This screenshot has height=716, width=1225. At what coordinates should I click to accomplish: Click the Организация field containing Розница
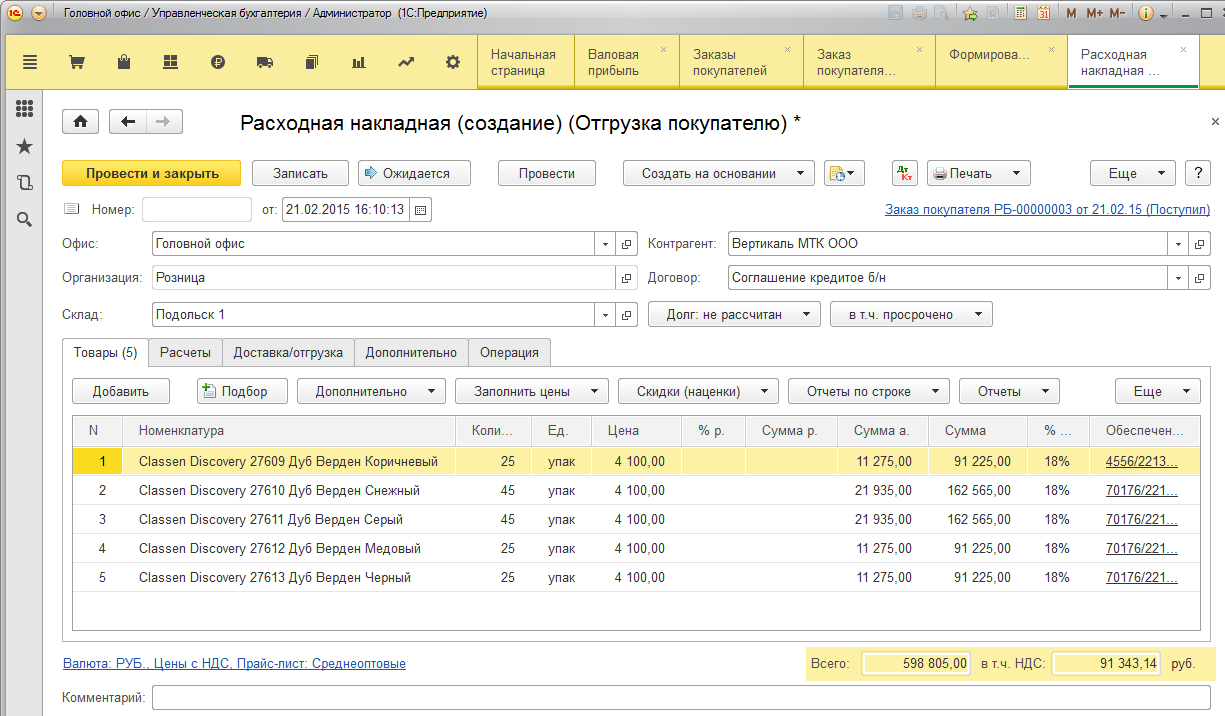[383, 278]
